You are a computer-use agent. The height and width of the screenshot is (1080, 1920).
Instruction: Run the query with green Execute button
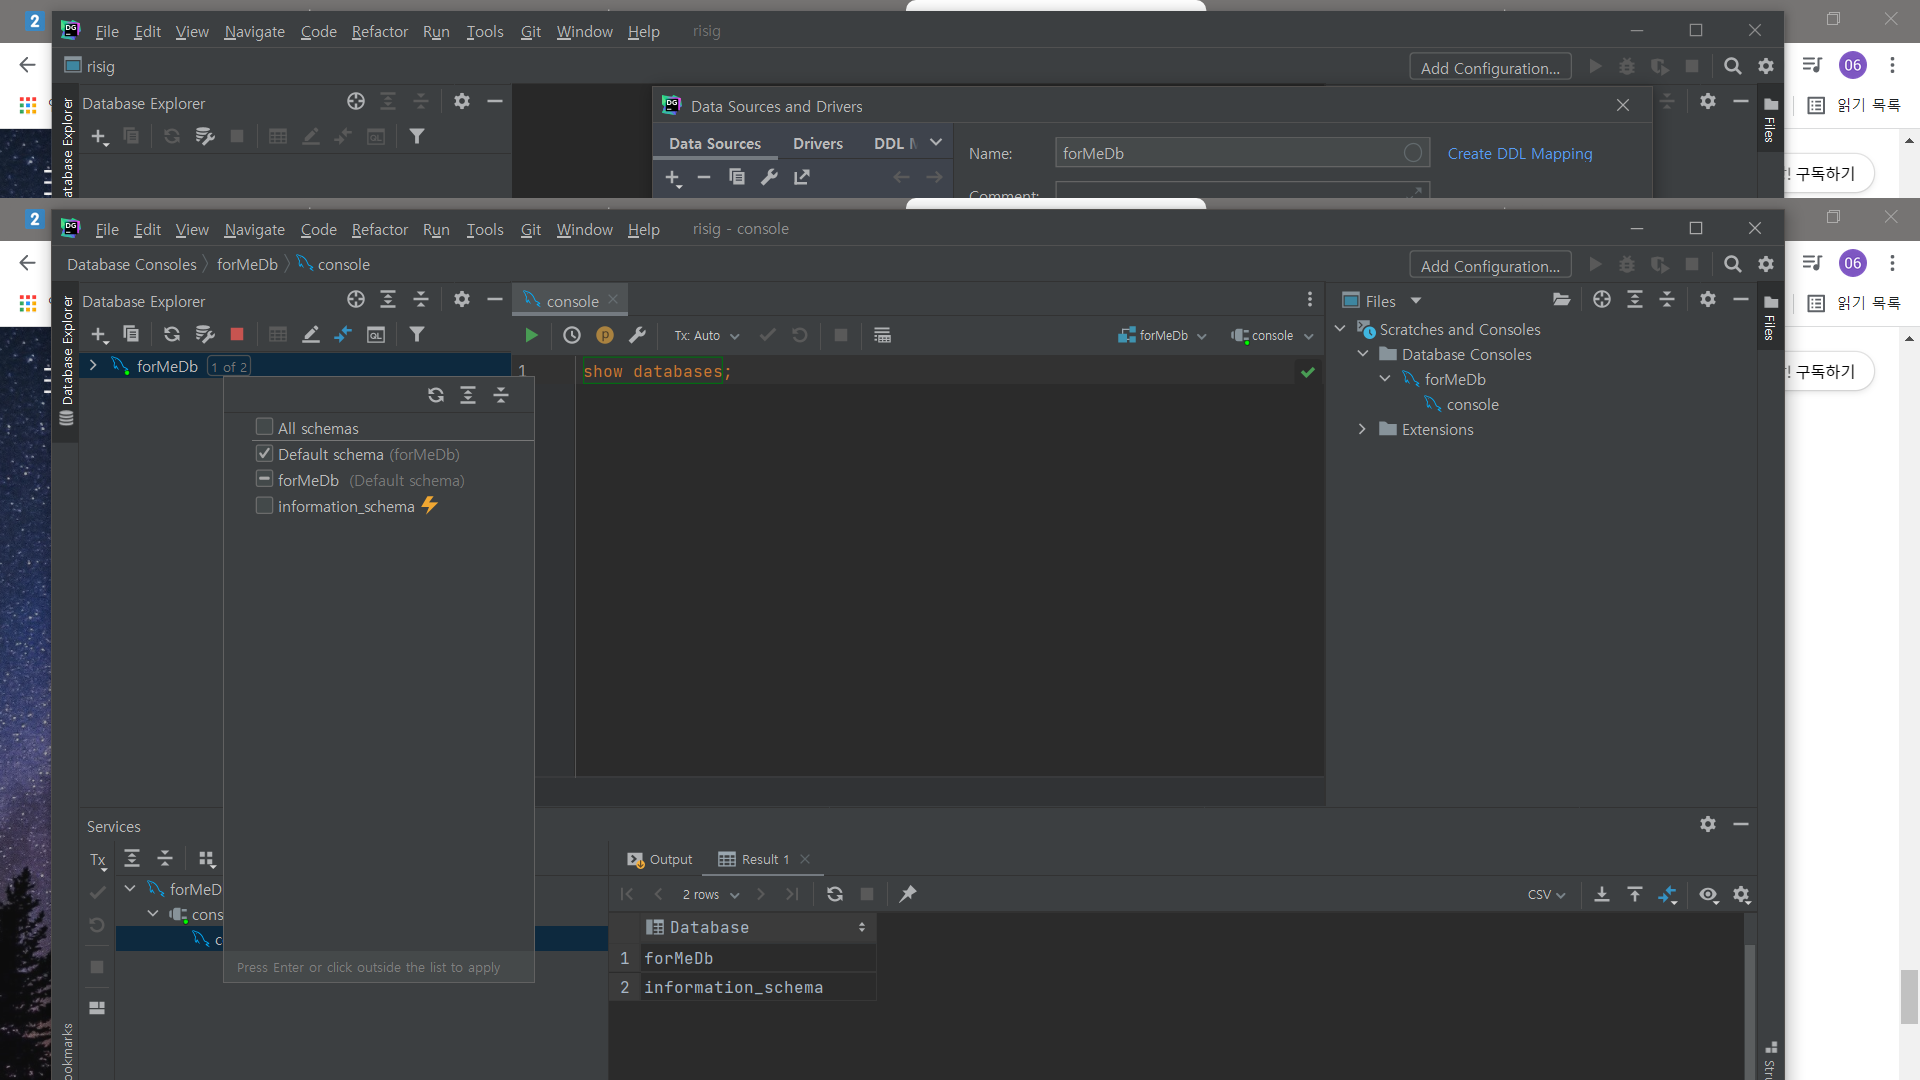[531, 335]
